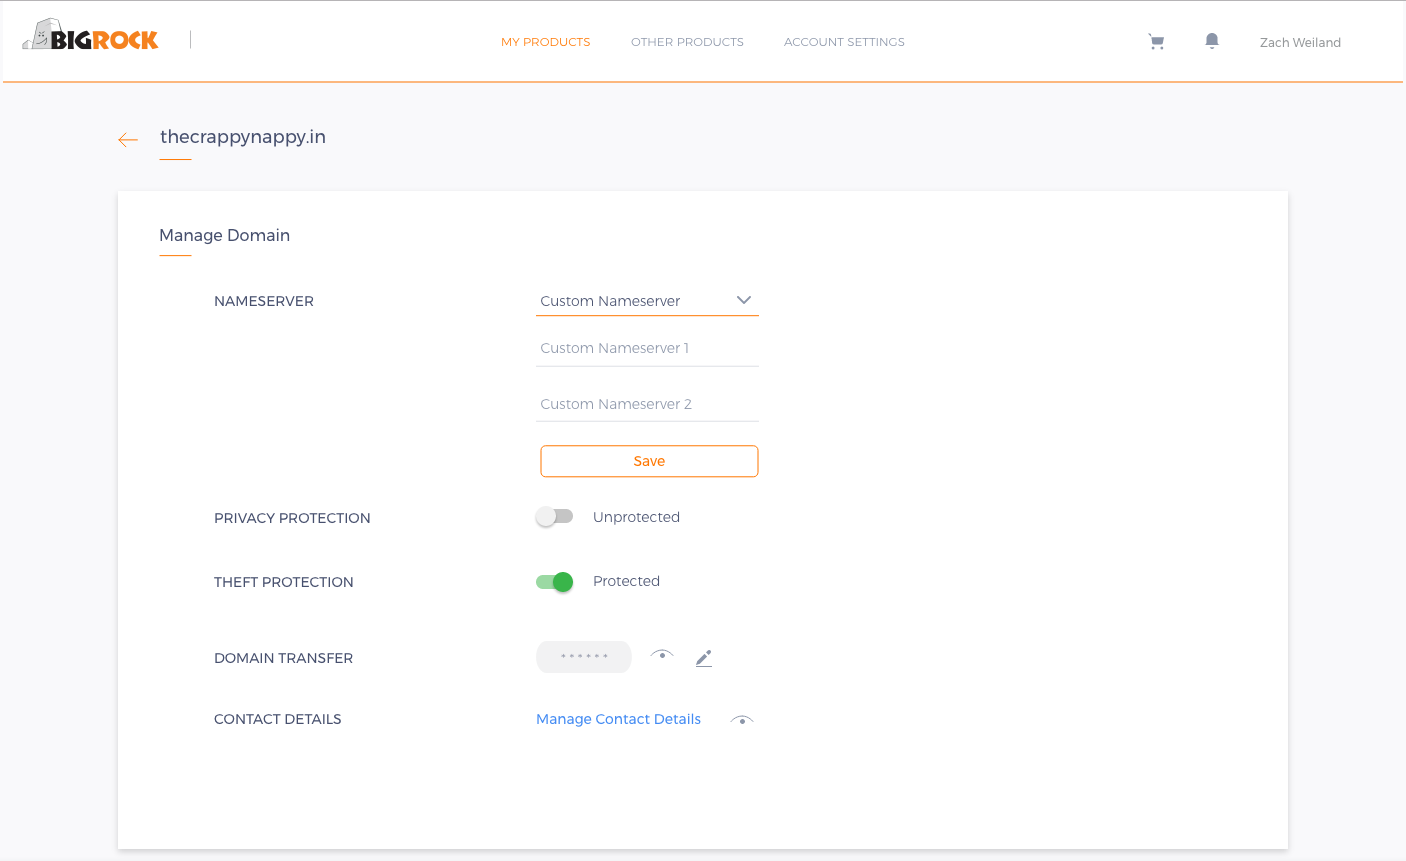Open the Other Products tab

(687, 42)
